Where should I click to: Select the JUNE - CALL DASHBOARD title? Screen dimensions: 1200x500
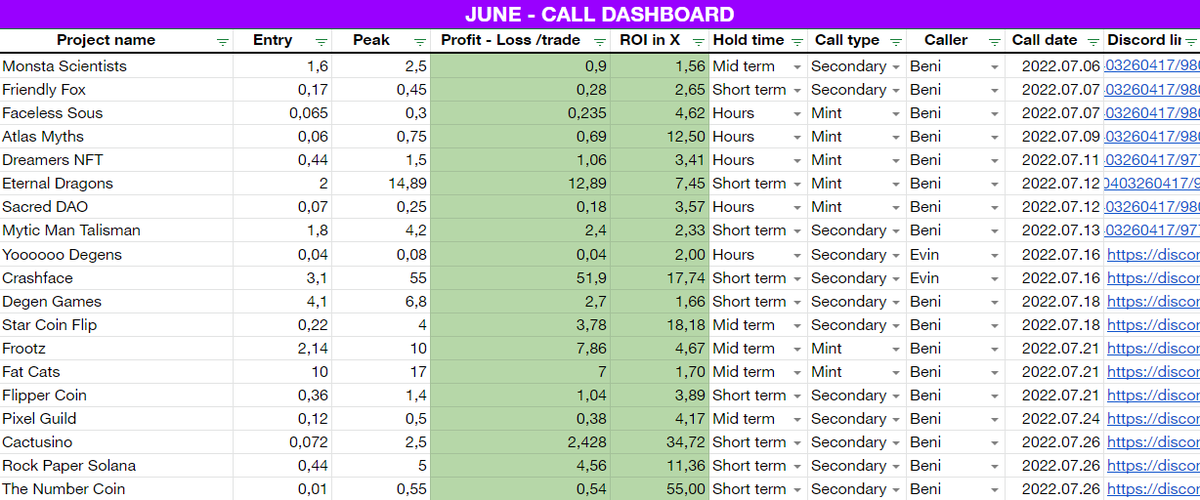click(x=600, y=14)
